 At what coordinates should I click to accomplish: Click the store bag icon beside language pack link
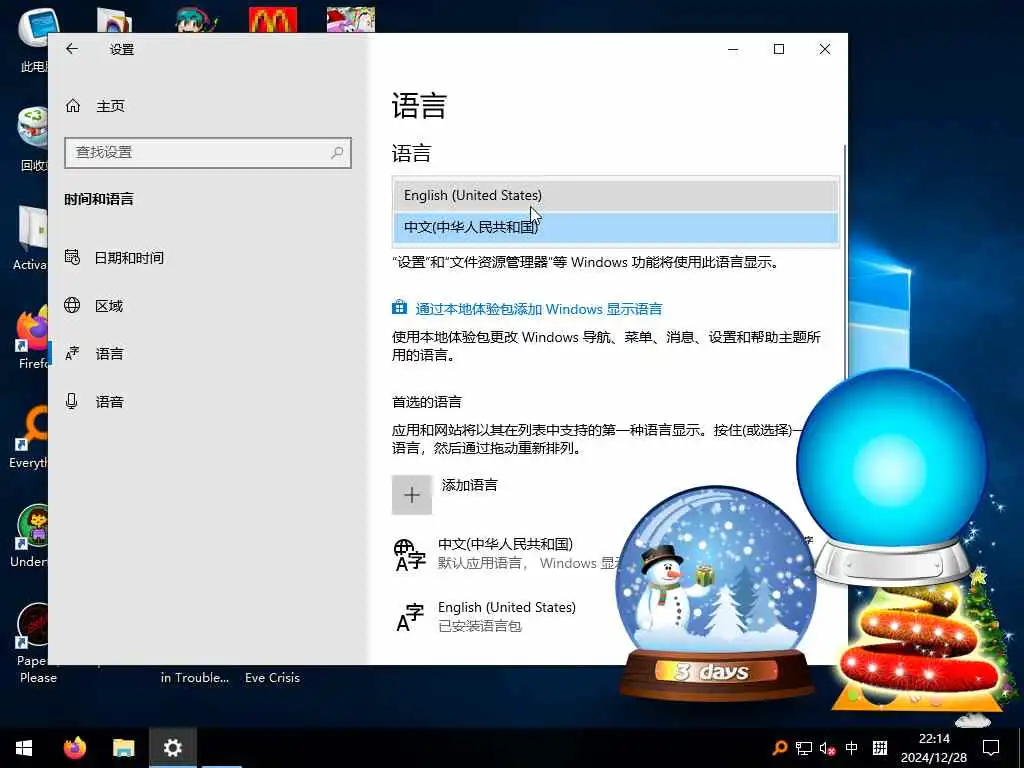[x=400, y=308]
